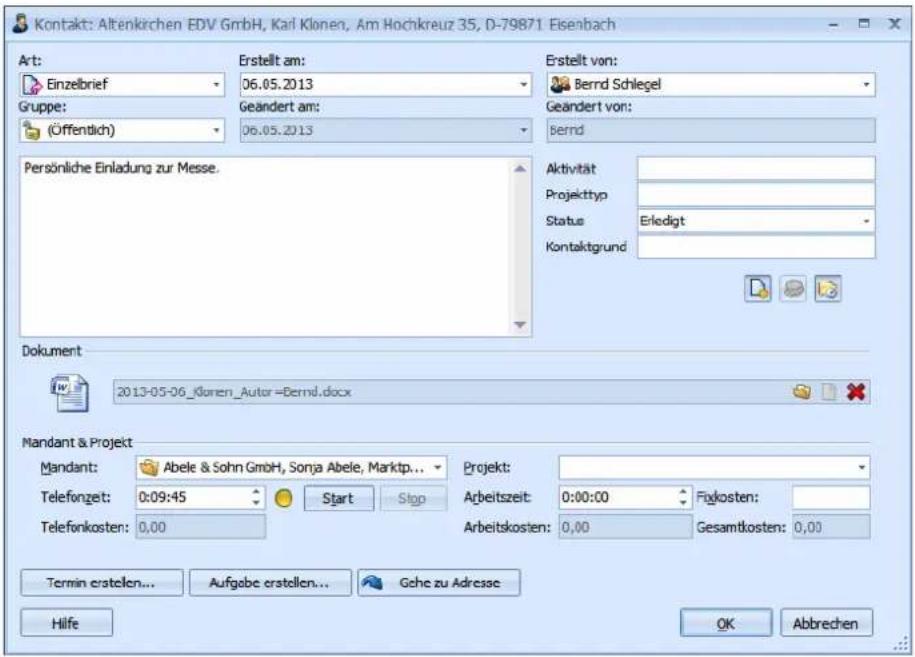Remove document with the red X icon

[855, 392]
